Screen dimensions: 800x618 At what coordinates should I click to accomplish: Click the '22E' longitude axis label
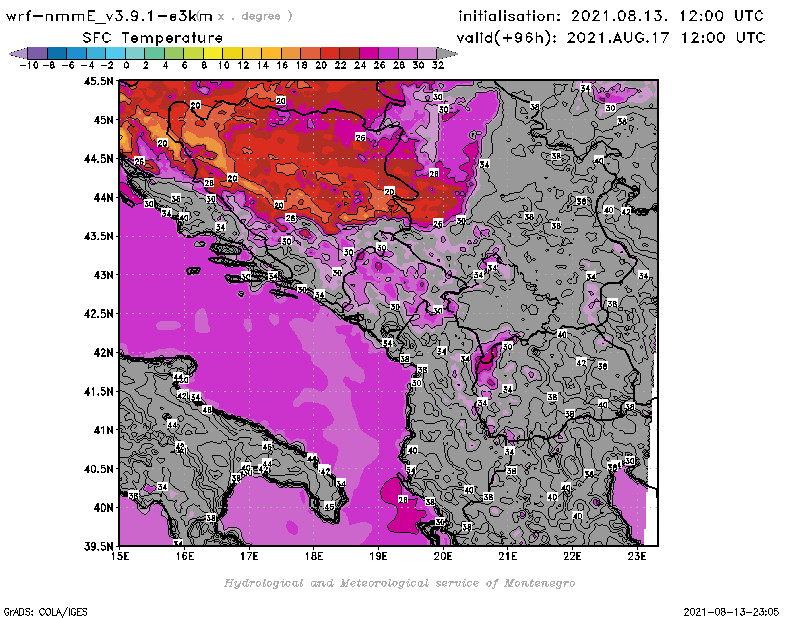[572, 556]
